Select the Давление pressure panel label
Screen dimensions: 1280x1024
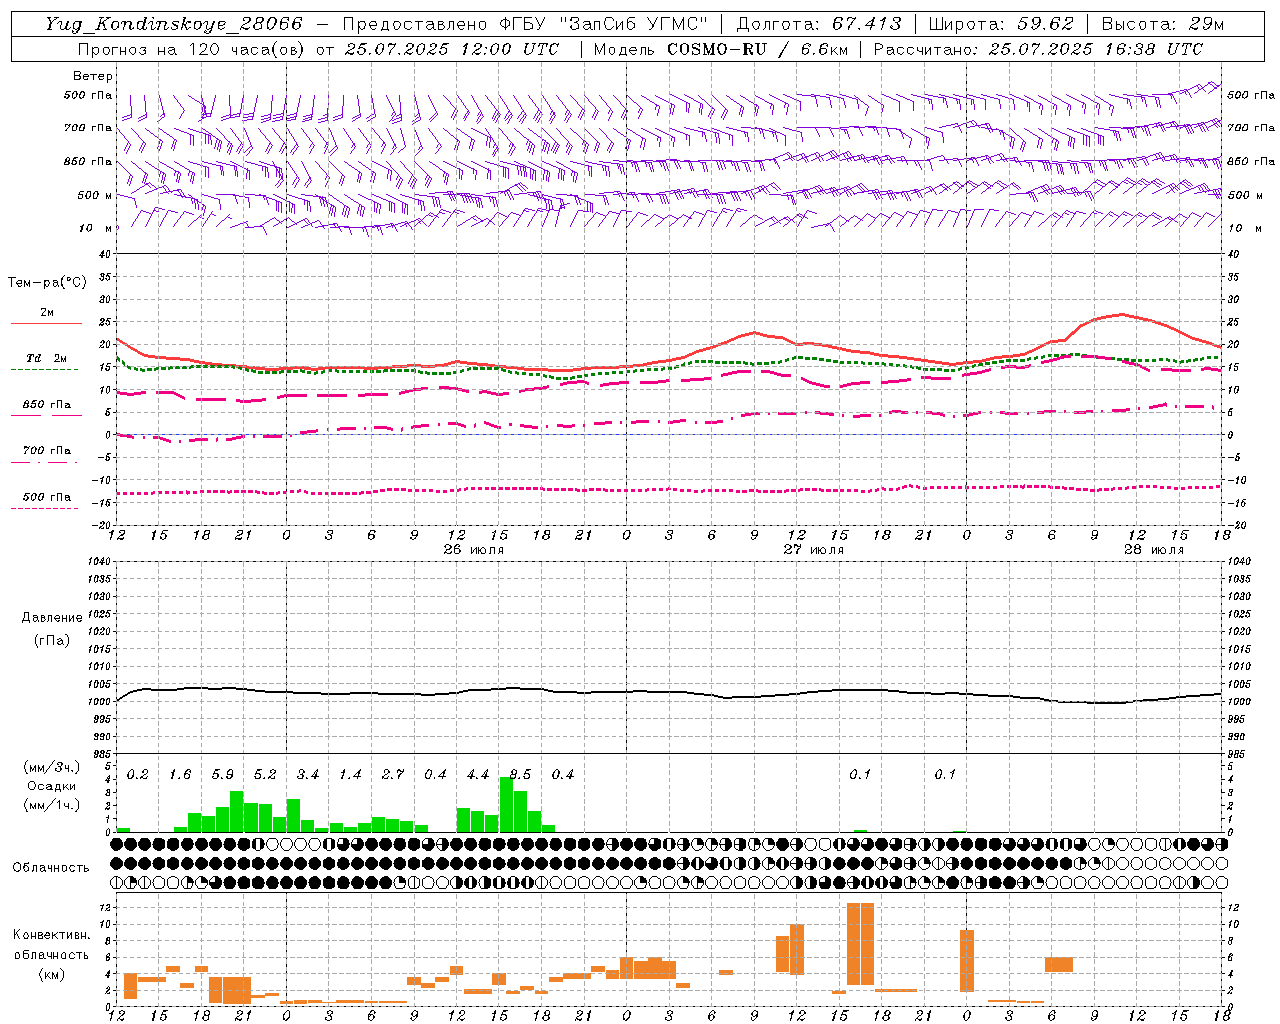(52, 618)
